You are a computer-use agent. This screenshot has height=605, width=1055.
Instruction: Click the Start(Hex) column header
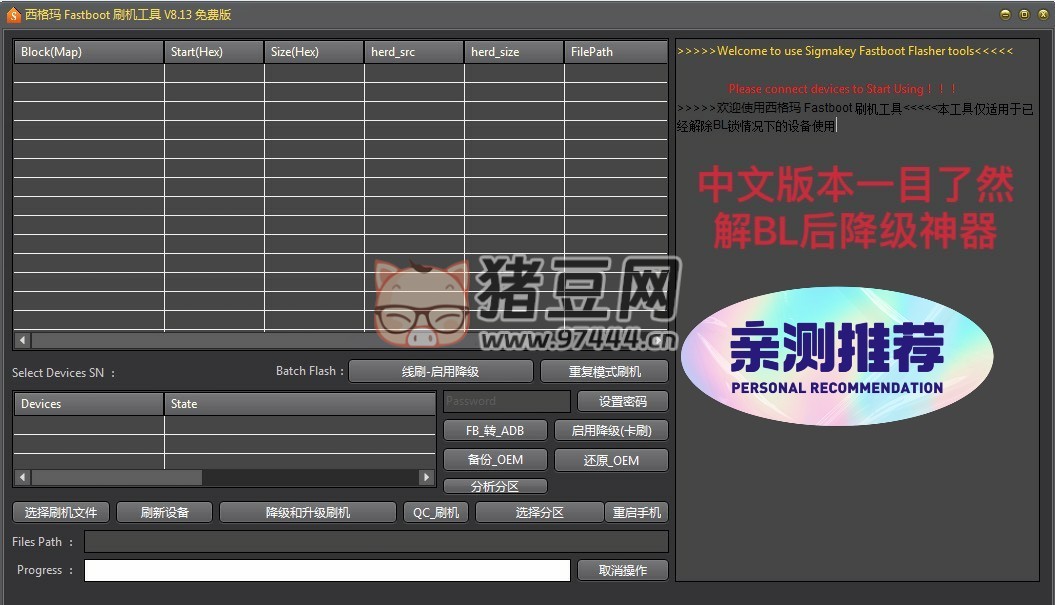coord(214,52)
